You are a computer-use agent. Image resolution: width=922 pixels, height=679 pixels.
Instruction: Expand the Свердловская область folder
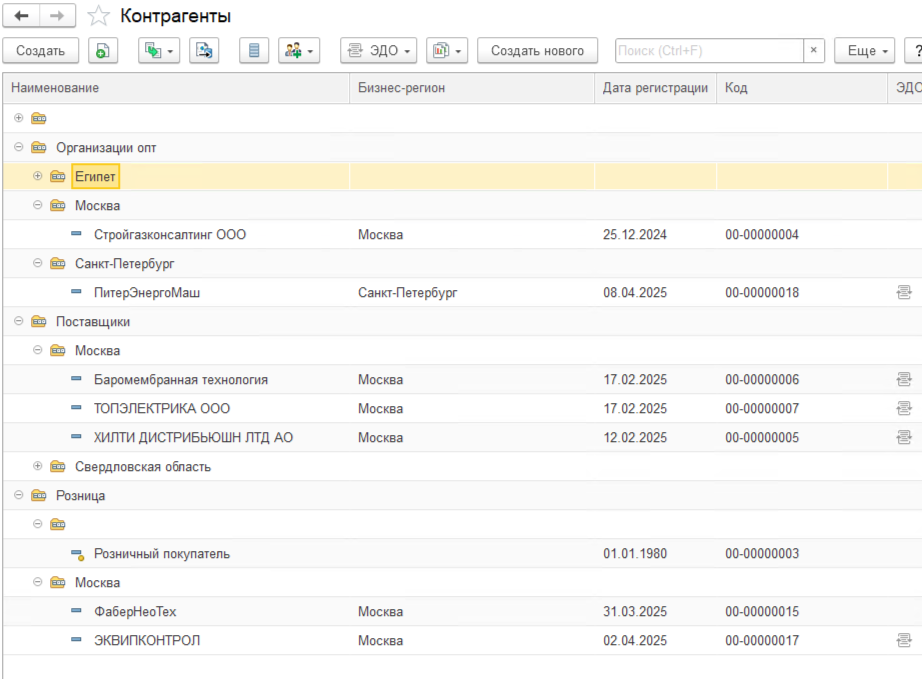tap(38, 466)
